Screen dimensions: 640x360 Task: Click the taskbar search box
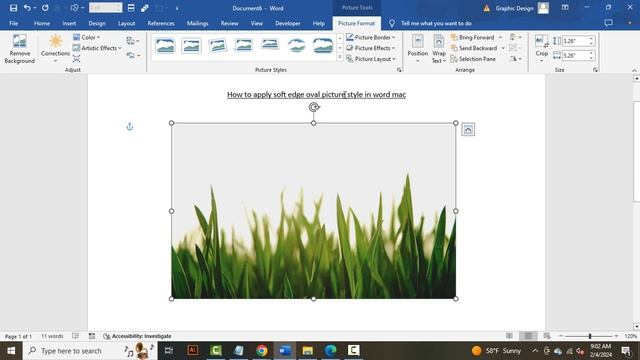(x=90, y=351)
